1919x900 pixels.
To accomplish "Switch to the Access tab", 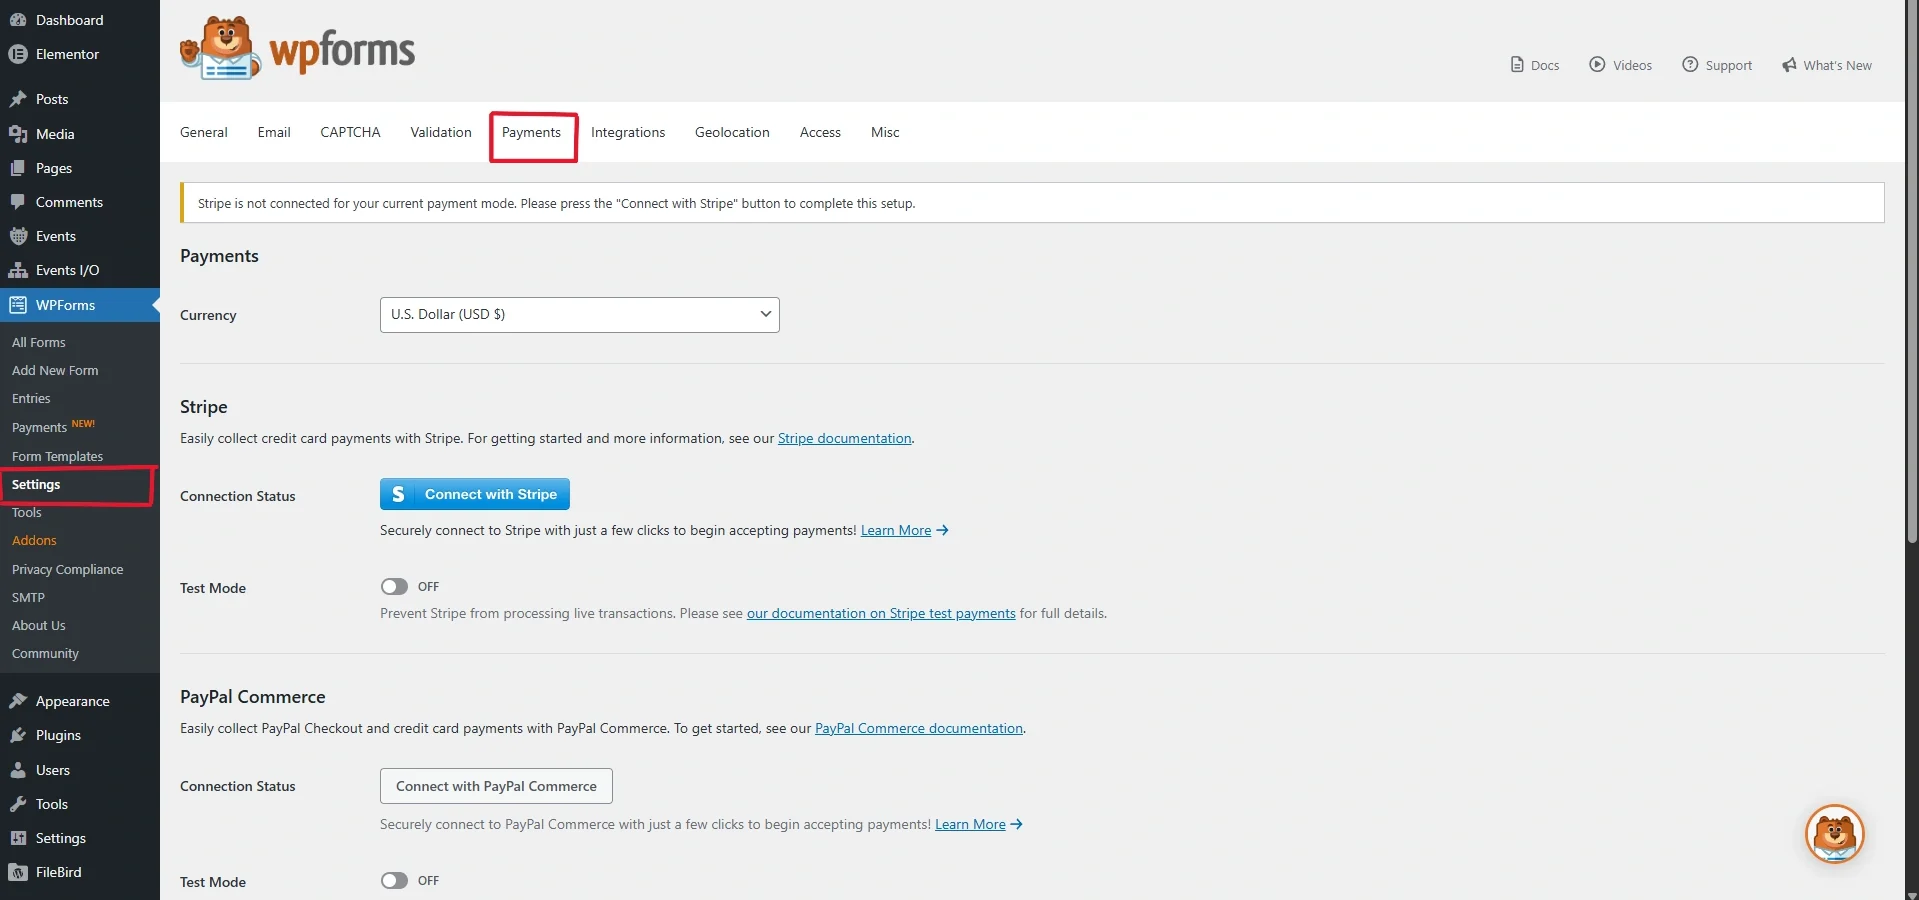I will [820, 132].
